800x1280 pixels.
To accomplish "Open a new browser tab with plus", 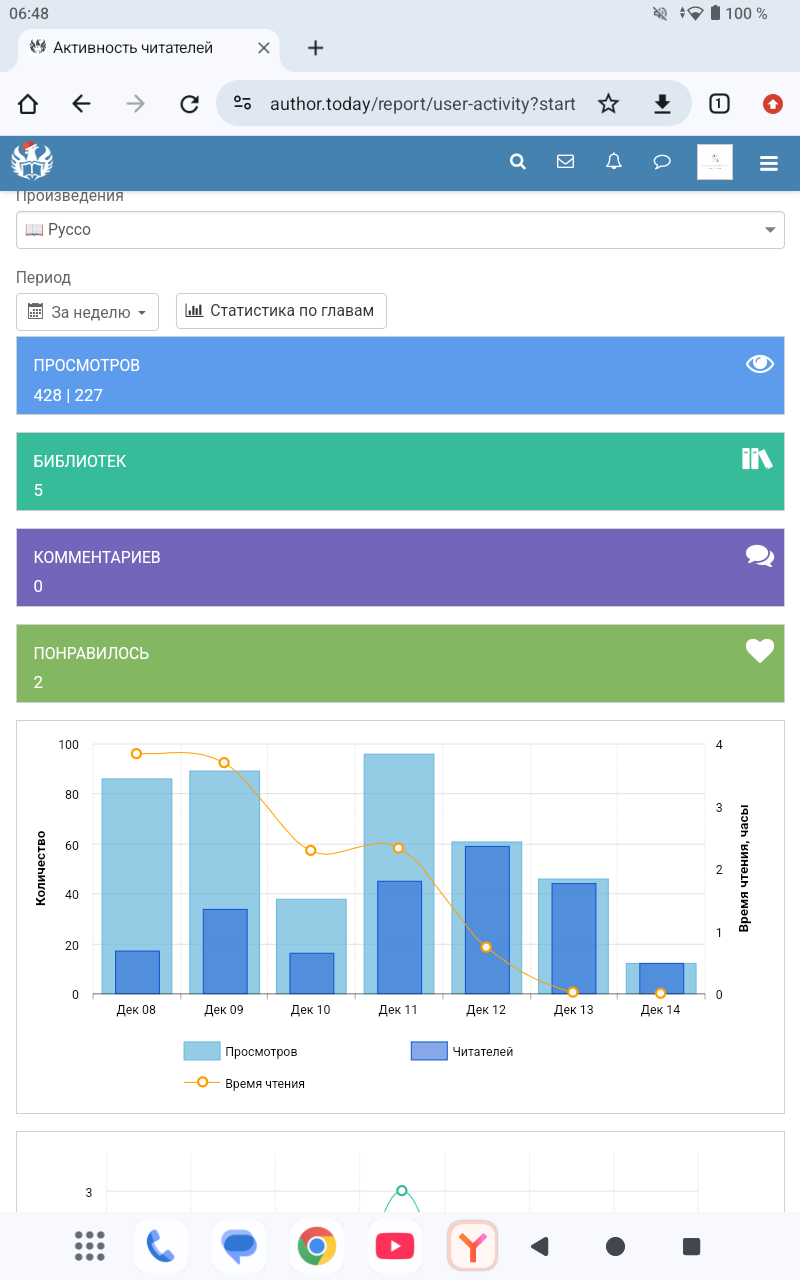I will pos(316,48).
